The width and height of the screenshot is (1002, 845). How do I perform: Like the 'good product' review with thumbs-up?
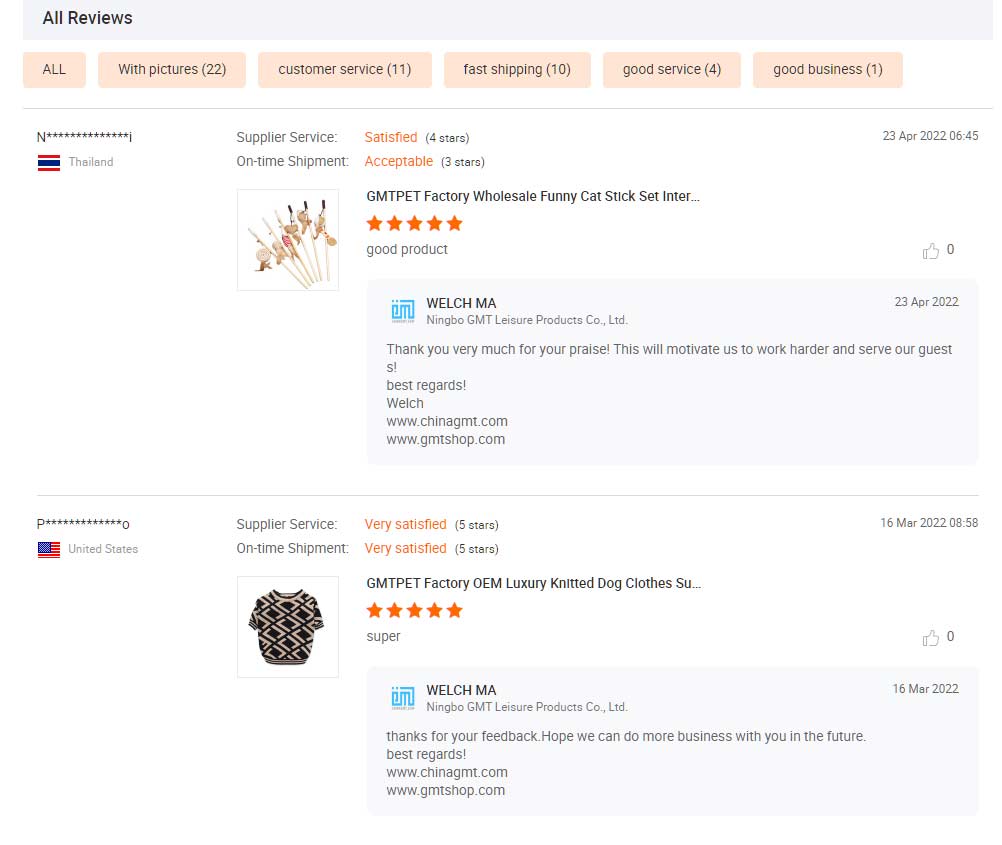click(x=931, y=251)
